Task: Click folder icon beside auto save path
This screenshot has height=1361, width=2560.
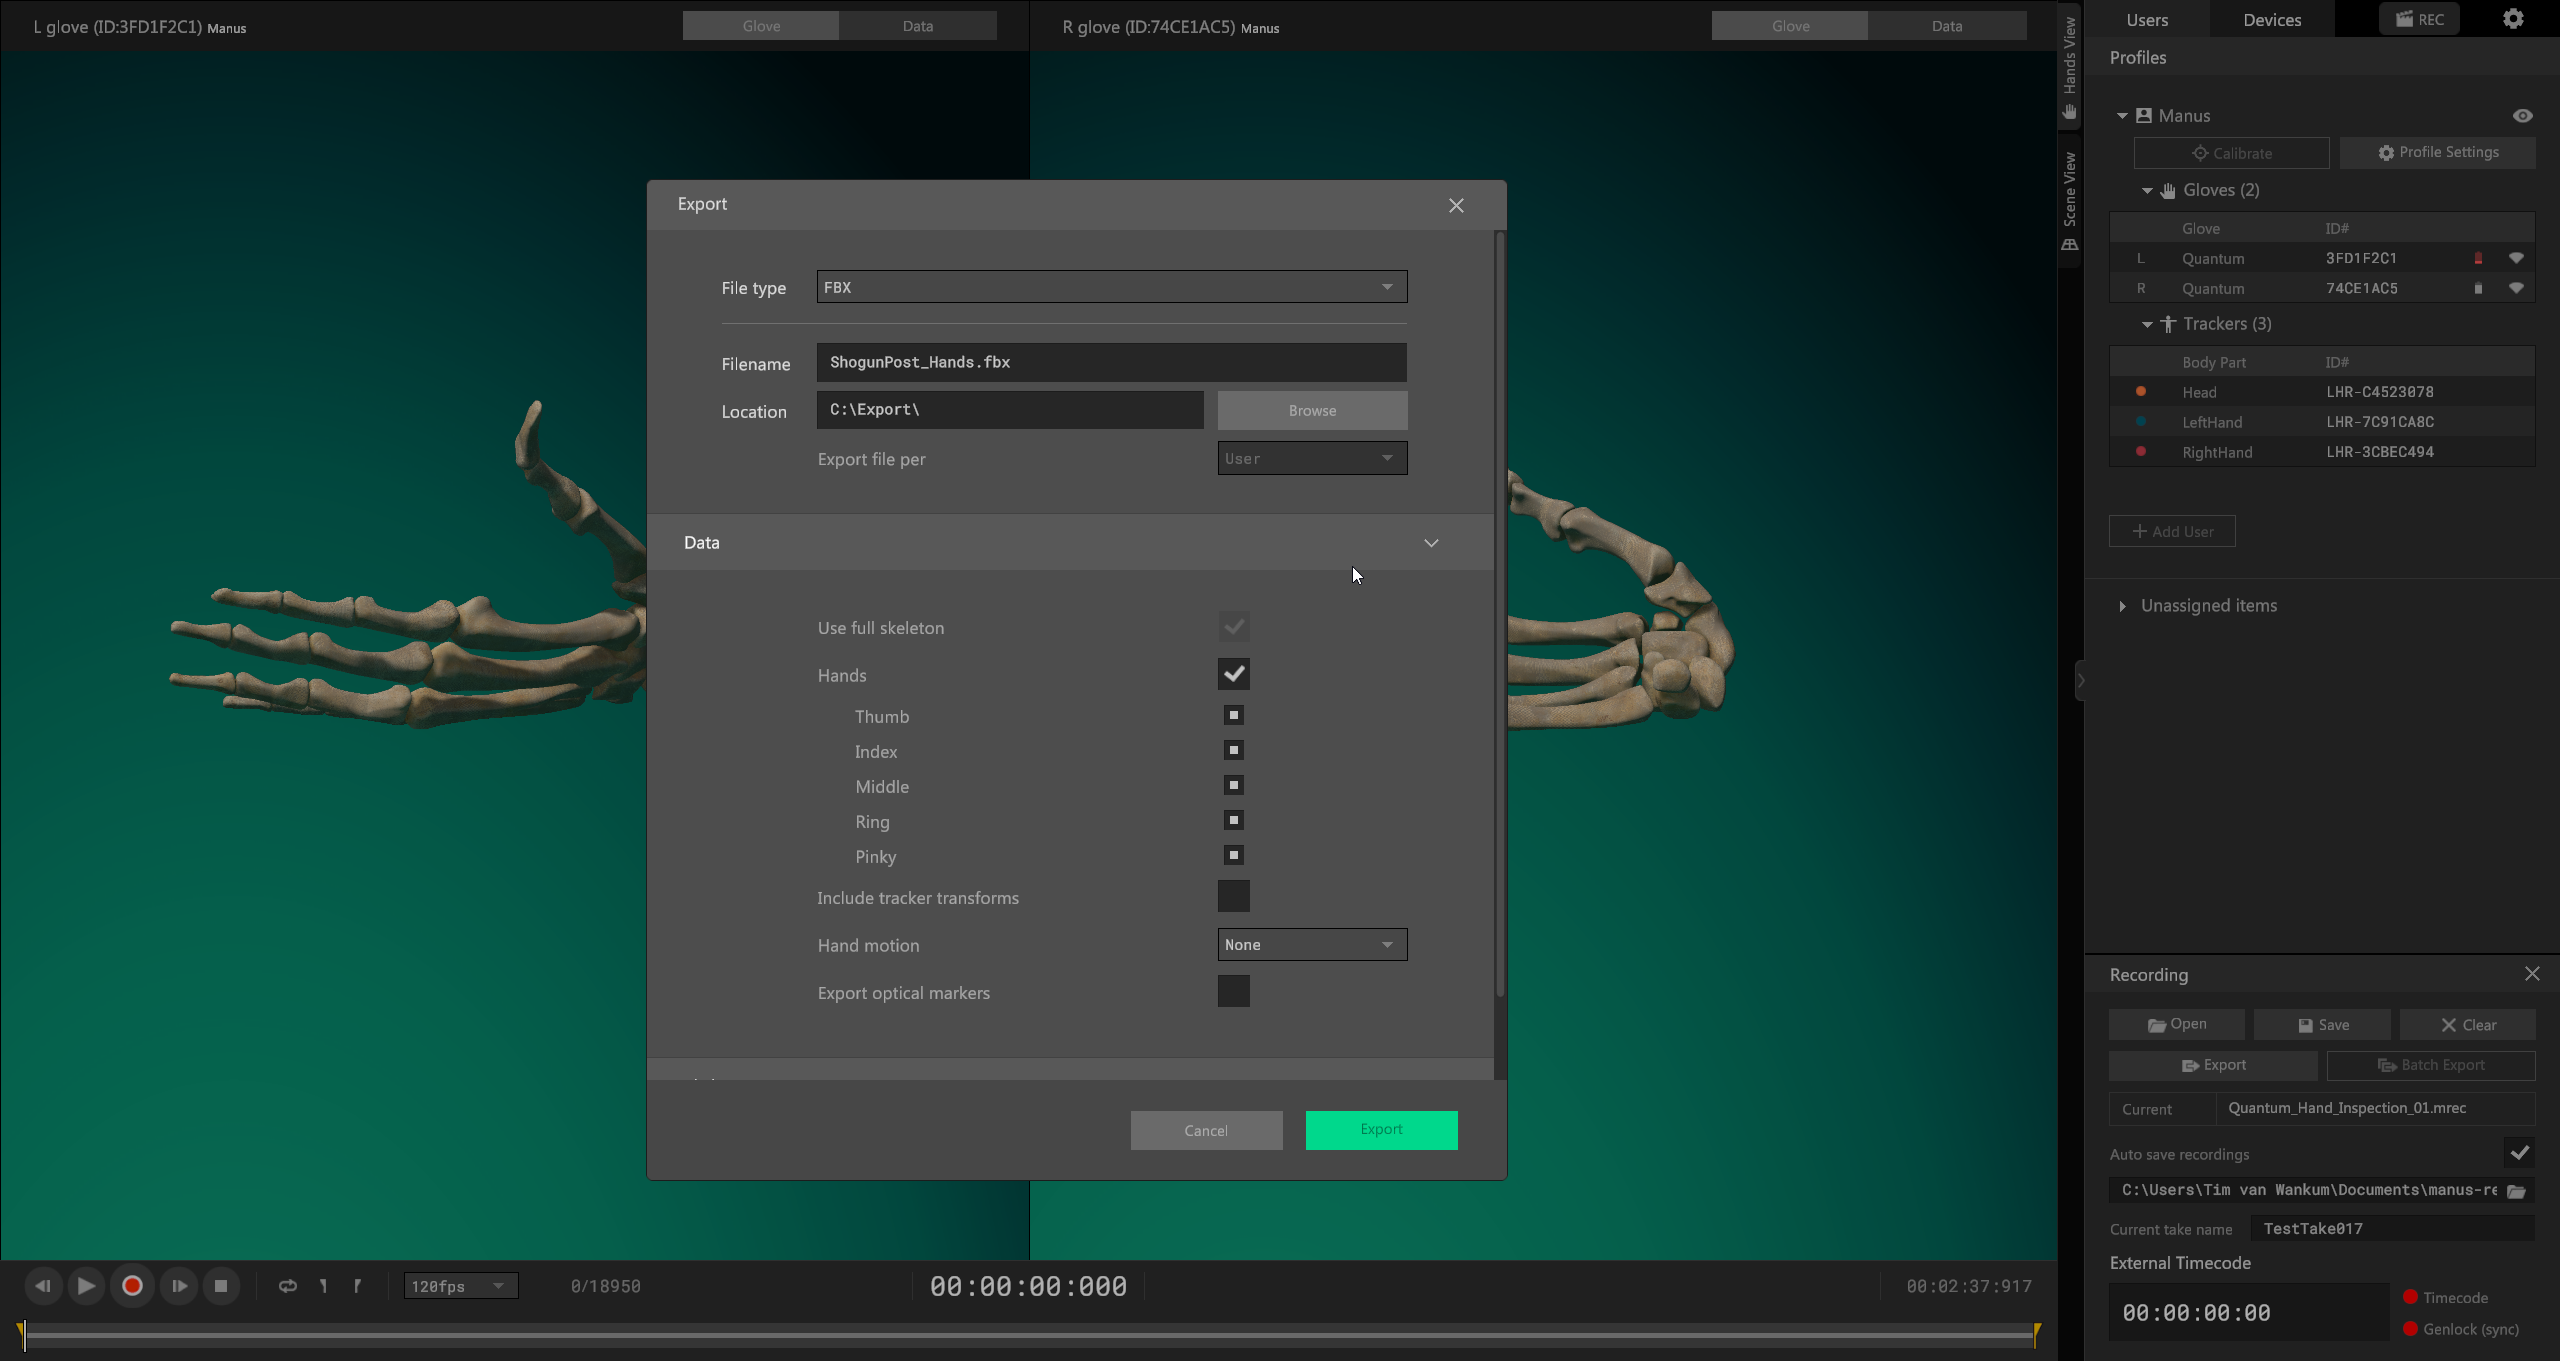Action: (x=2516, y=1191)
